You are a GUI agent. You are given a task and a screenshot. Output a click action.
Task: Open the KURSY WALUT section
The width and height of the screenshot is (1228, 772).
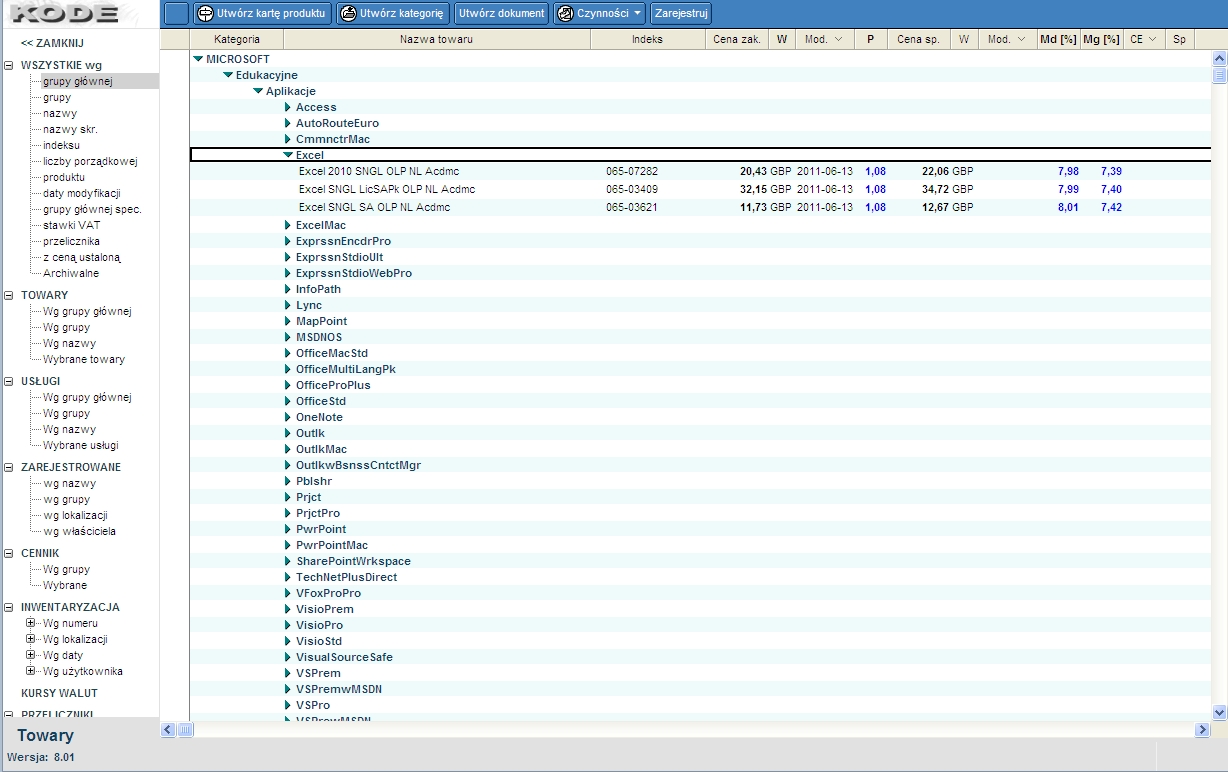click(x=59, y=693)
